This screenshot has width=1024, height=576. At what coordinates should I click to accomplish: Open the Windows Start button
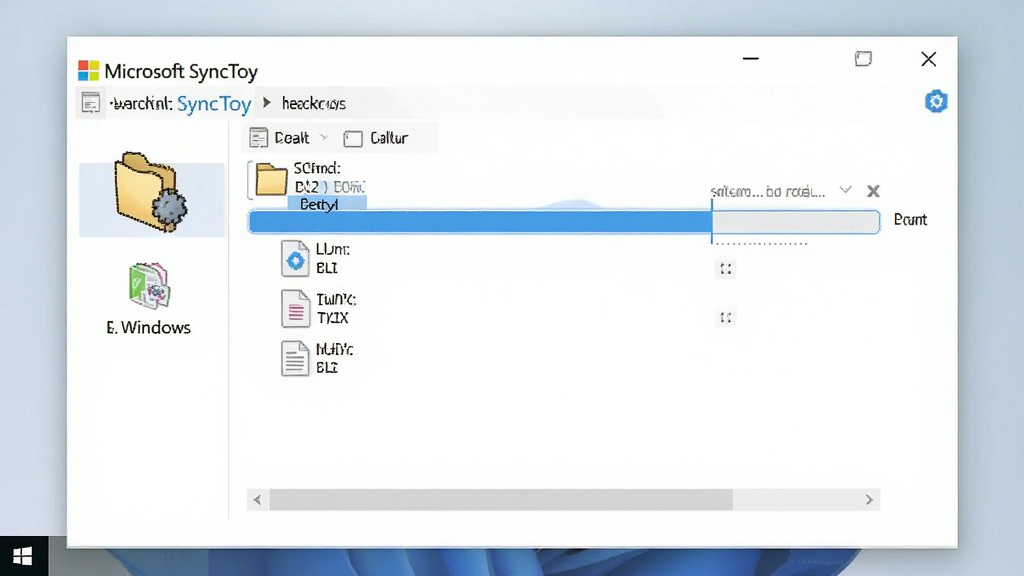point(23,556)
